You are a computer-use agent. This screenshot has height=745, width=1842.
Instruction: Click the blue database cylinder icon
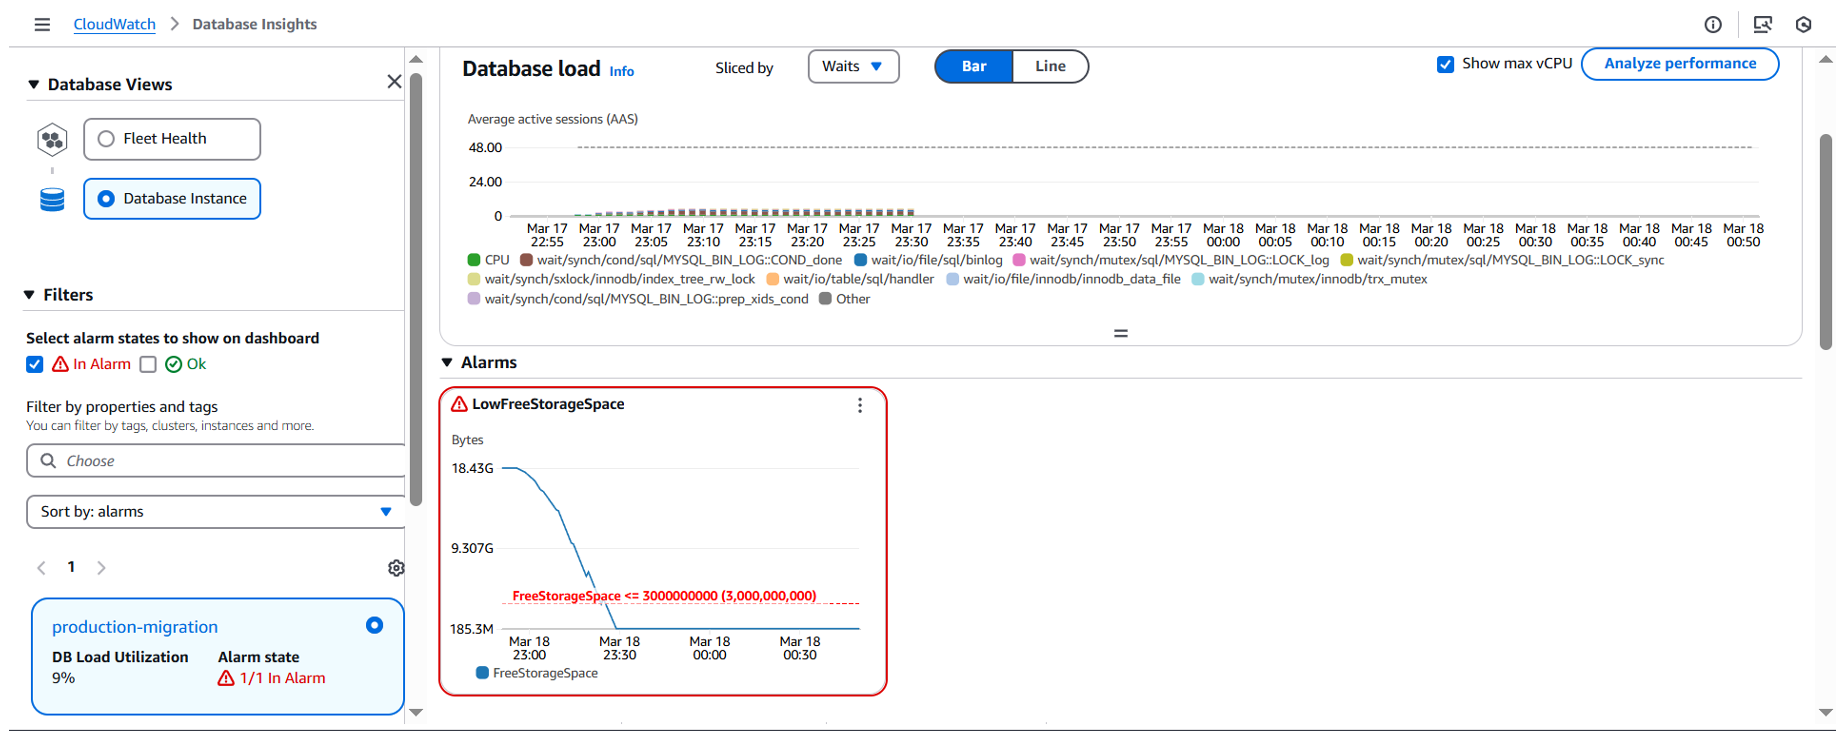52,199
